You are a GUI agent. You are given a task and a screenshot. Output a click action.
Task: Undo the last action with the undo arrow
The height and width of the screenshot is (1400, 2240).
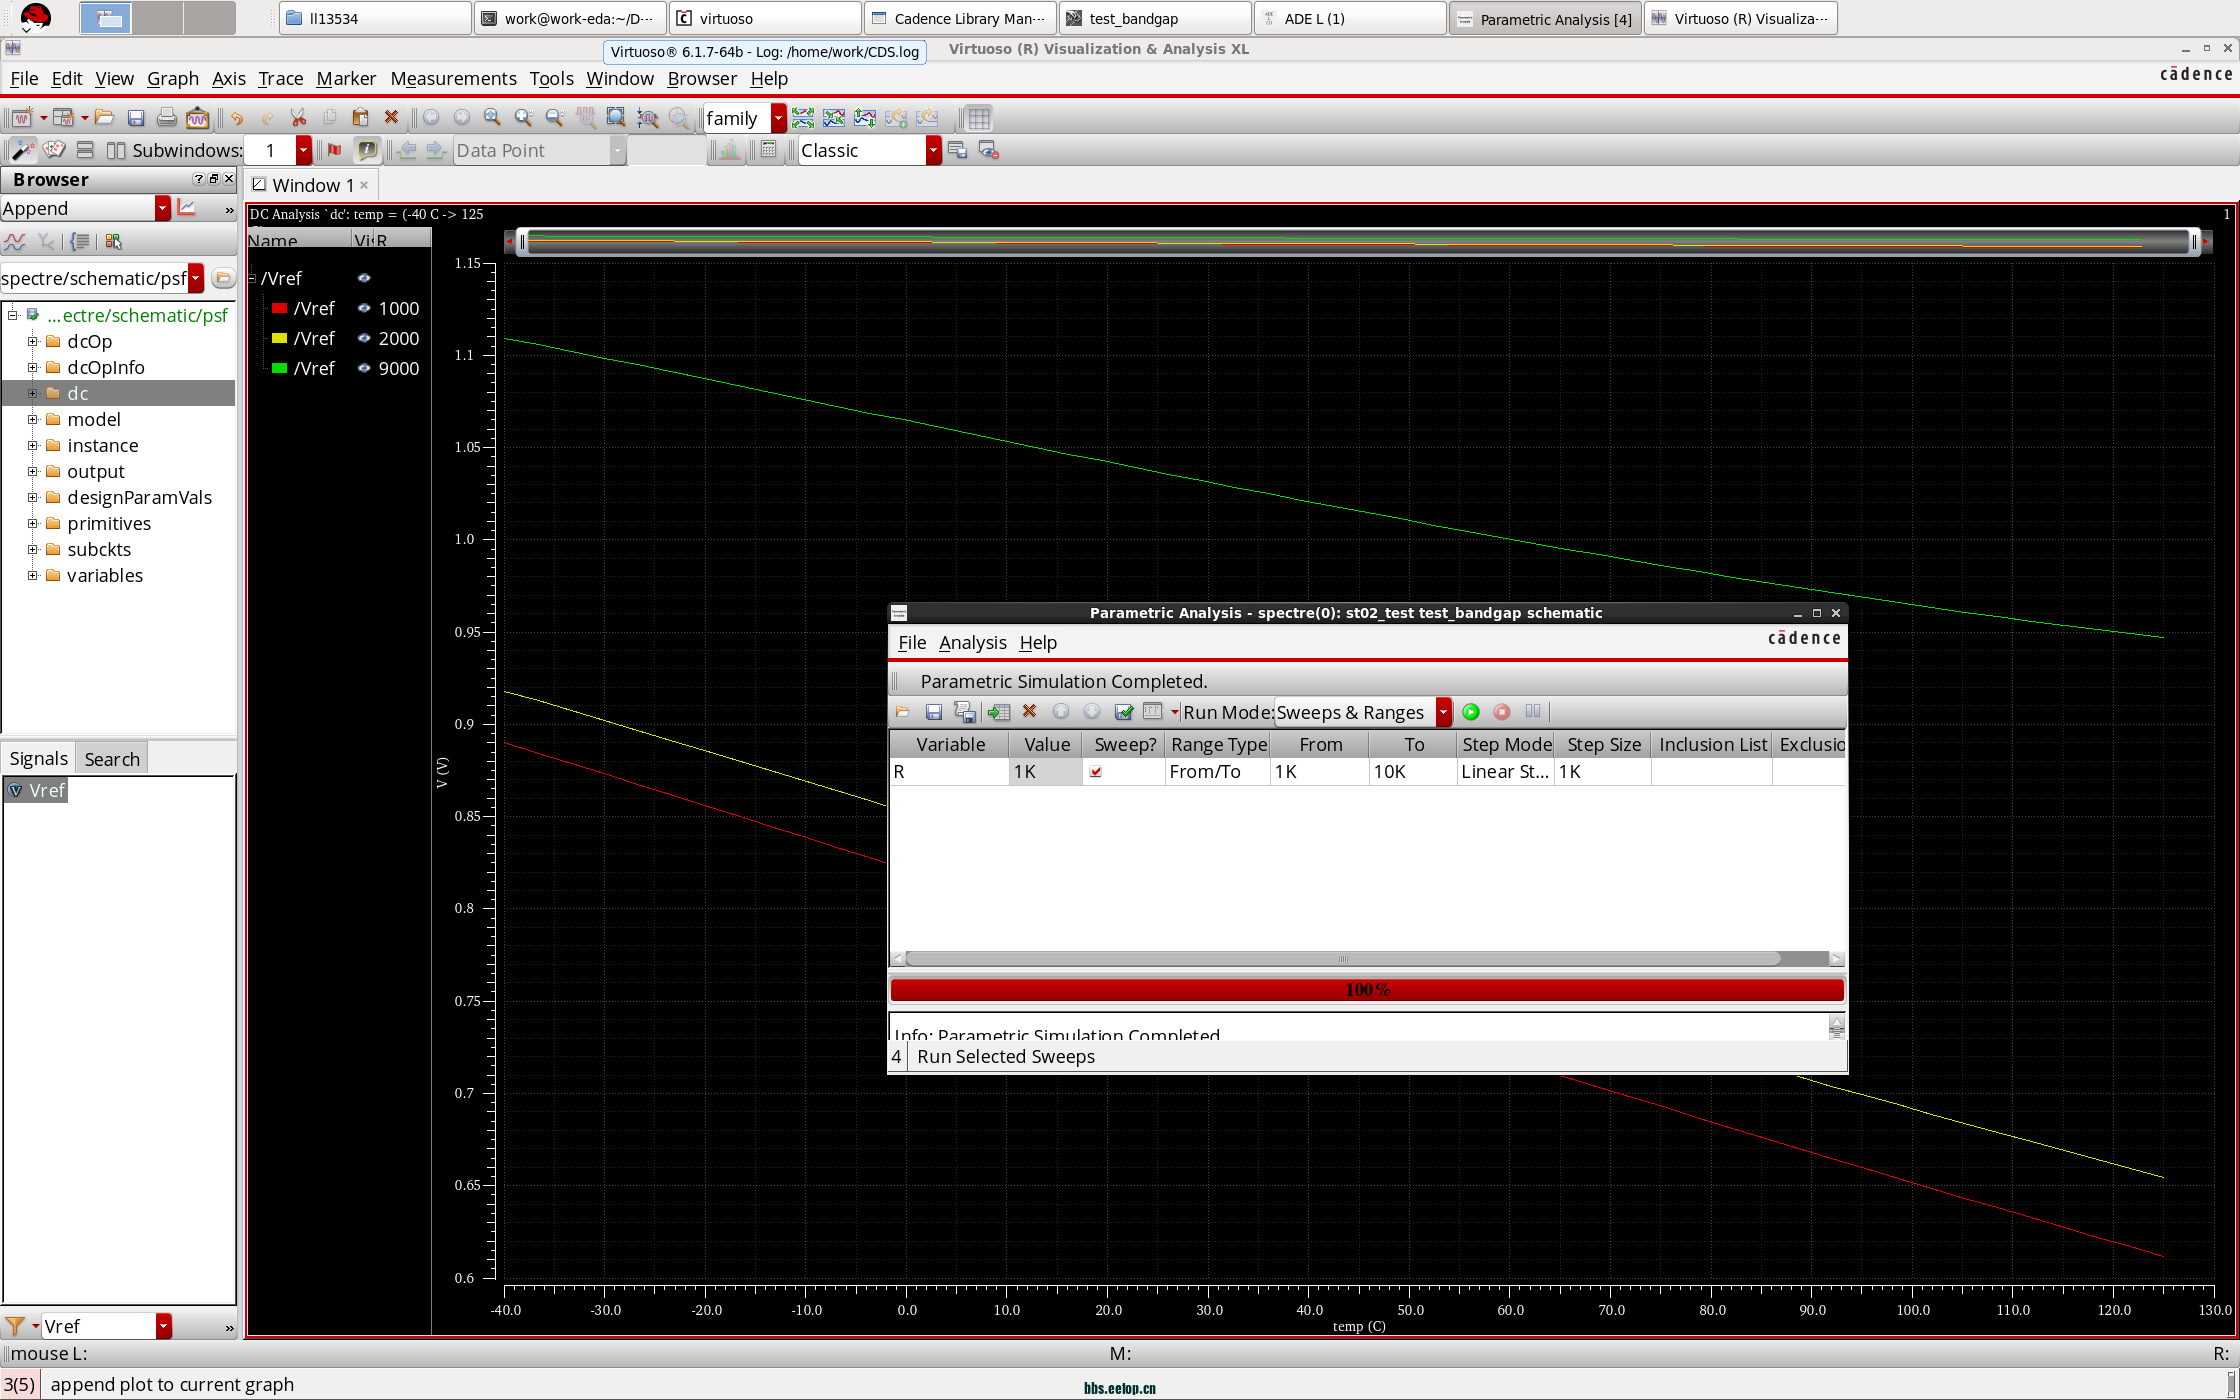(237, 118)
